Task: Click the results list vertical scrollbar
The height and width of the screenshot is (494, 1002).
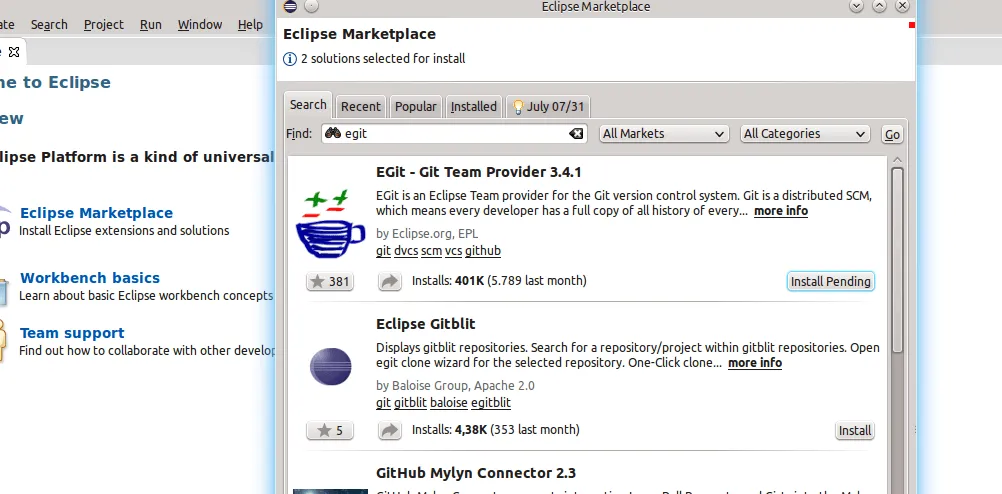Action: tap(897, 260)
